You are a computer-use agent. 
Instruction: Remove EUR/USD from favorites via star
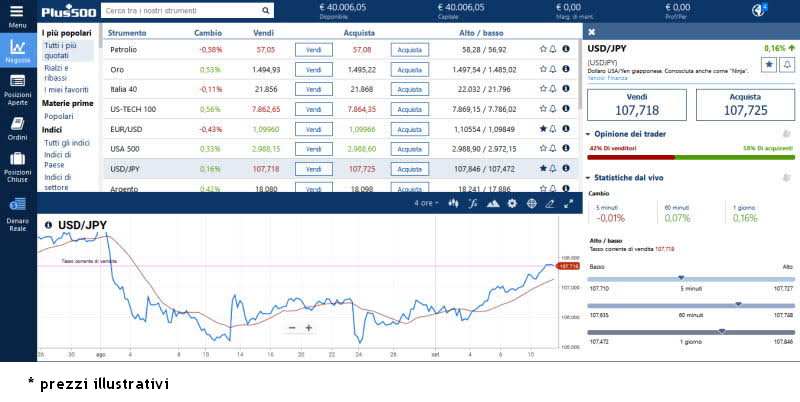pyautogui.click(x=543, y=129)
